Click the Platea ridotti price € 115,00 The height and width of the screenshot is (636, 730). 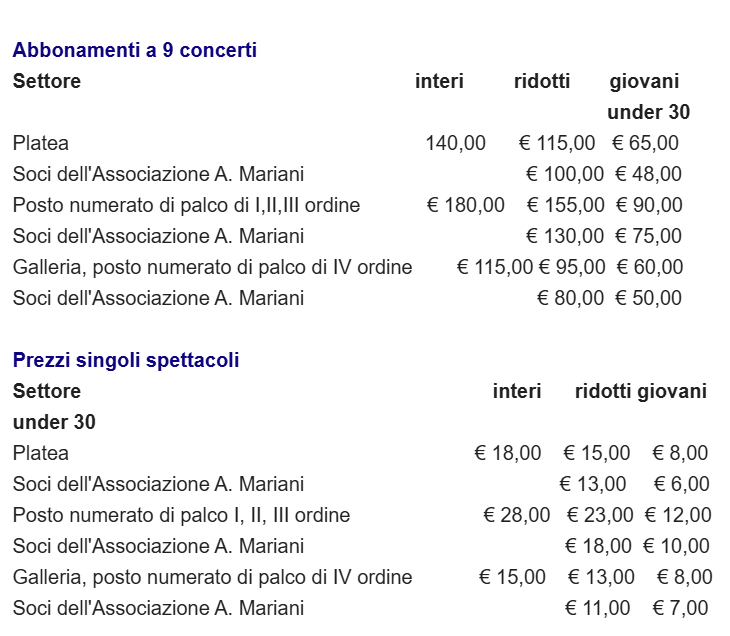tap(557, 143)
